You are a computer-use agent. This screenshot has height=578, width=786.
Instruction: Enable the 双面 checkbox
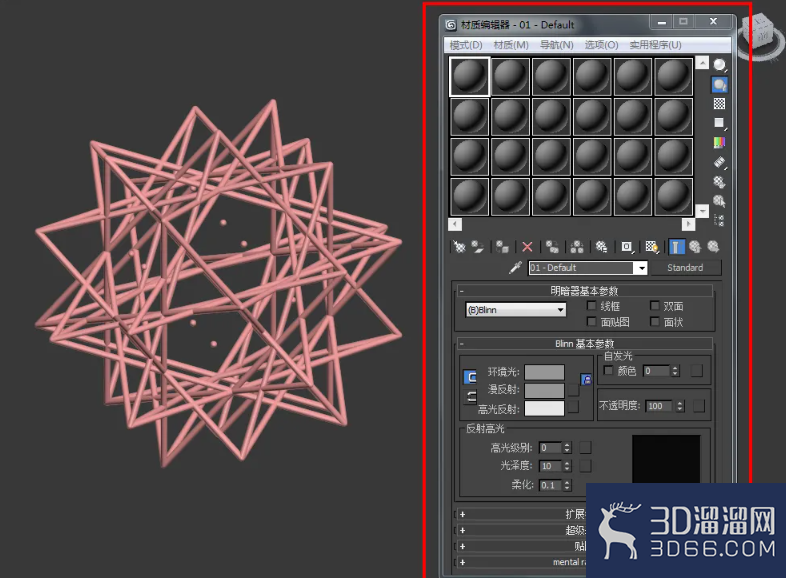coord(655,305)
